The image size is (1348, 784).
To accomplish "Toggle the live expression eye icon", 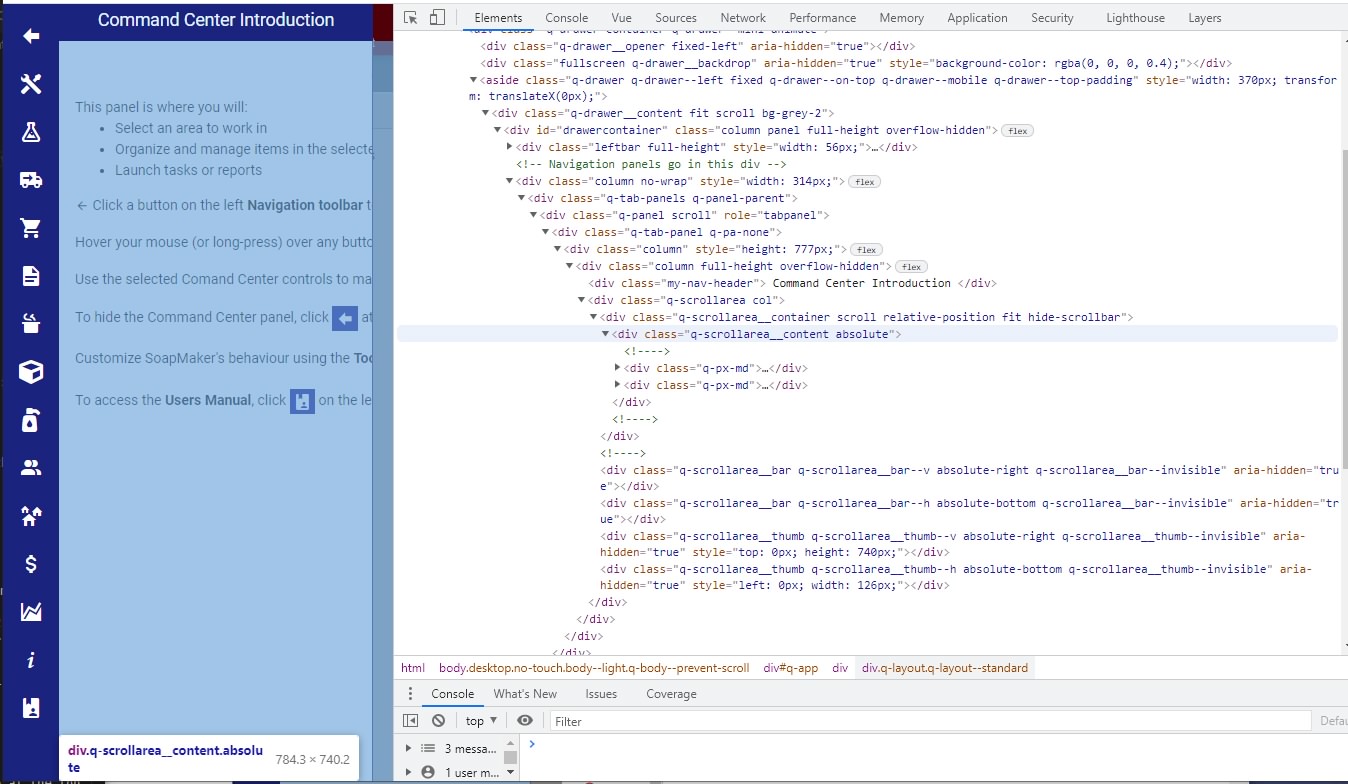I will [524, 720].
